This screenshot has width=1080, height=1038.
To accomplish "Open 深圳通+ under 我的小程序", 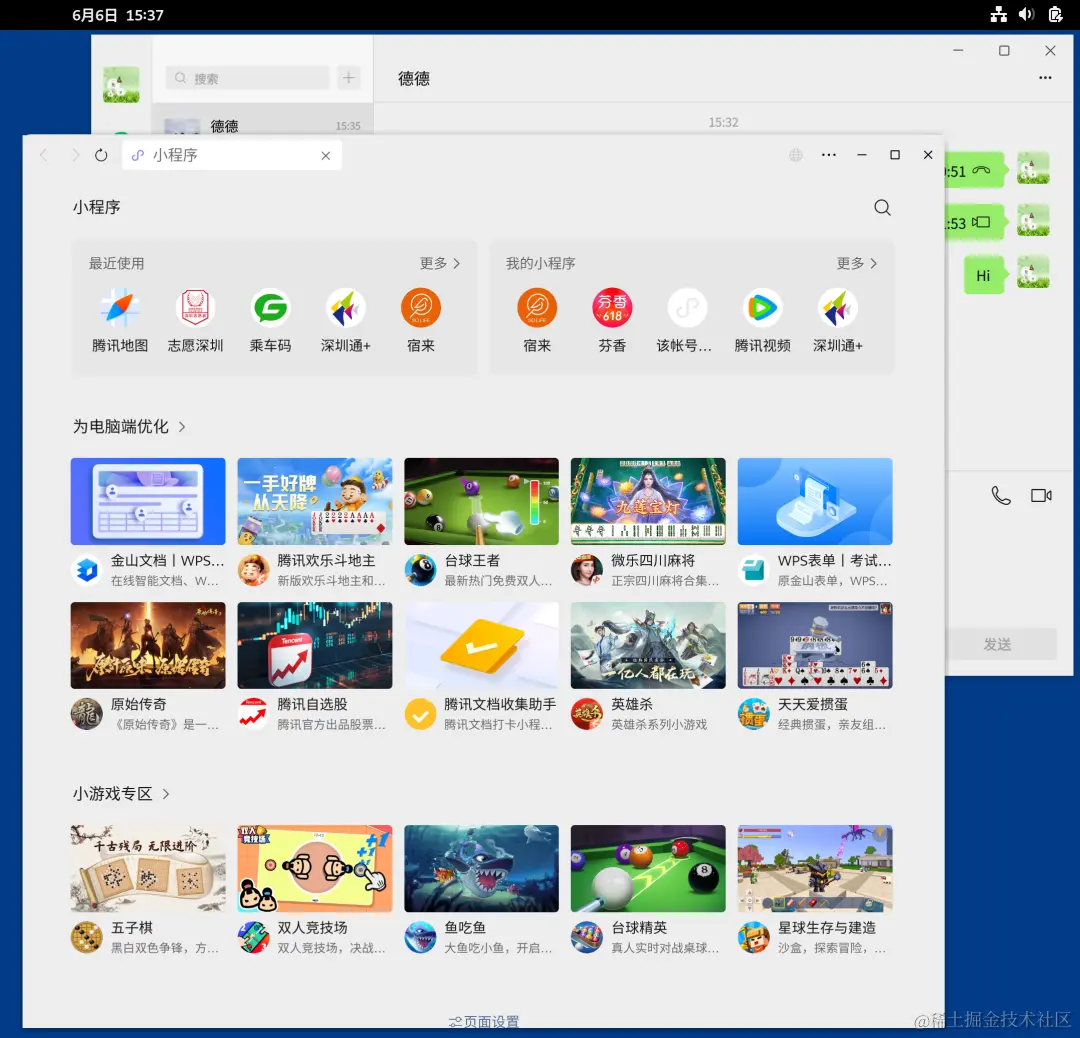I will [x=838, y=307].
